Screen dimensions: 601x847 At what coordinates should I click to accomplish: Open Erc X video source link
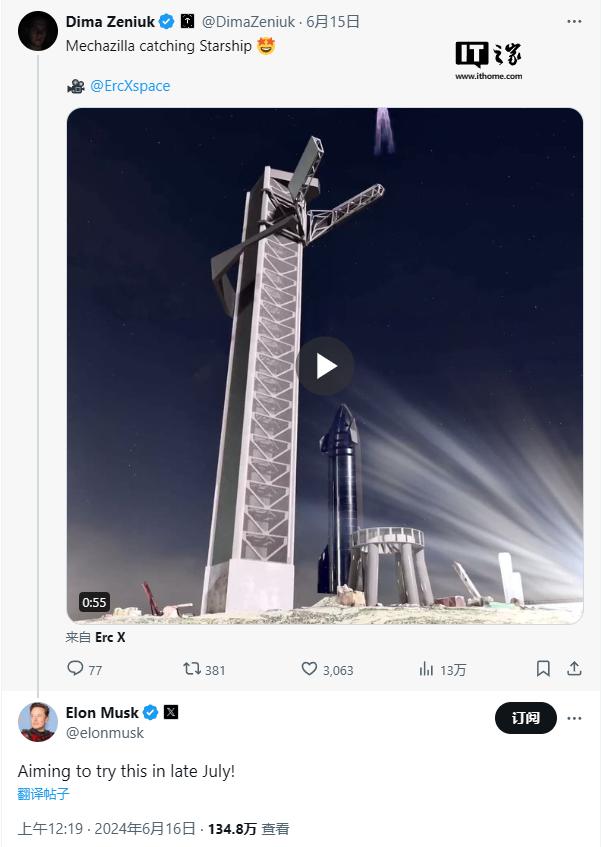(110, 637)
